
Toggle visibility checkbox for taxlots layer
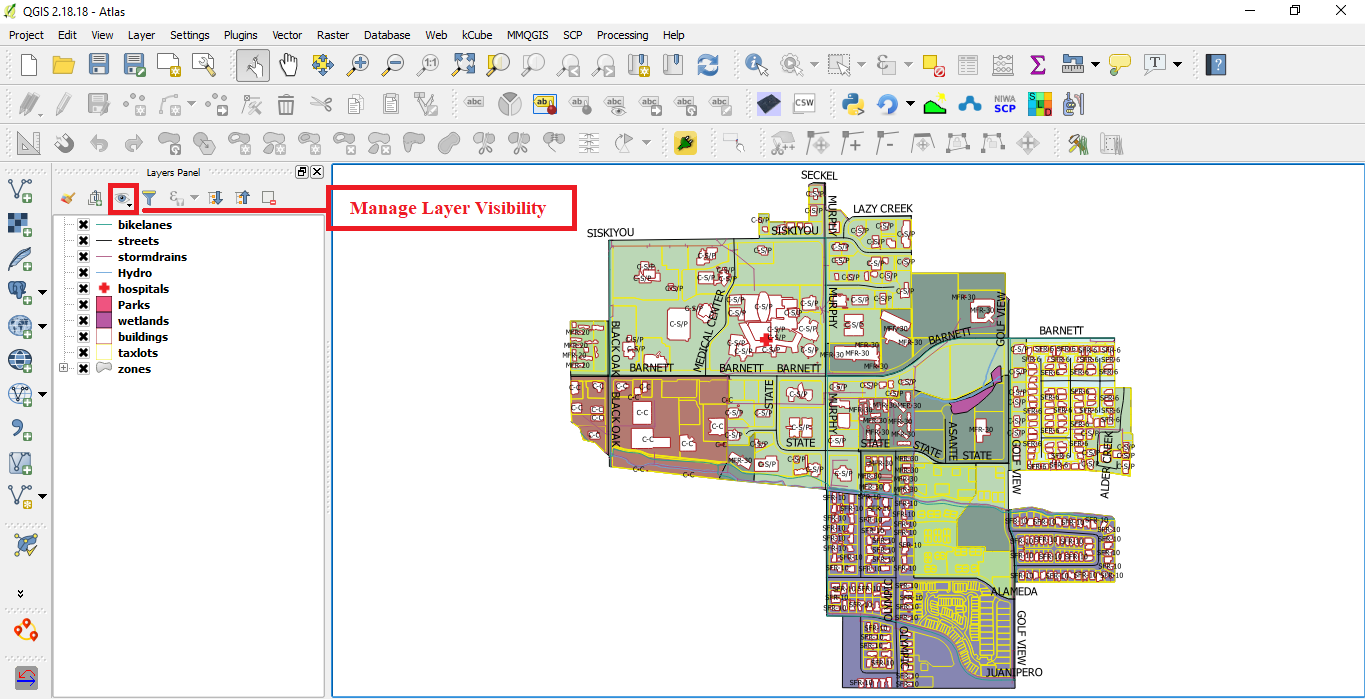pos(83,353)
